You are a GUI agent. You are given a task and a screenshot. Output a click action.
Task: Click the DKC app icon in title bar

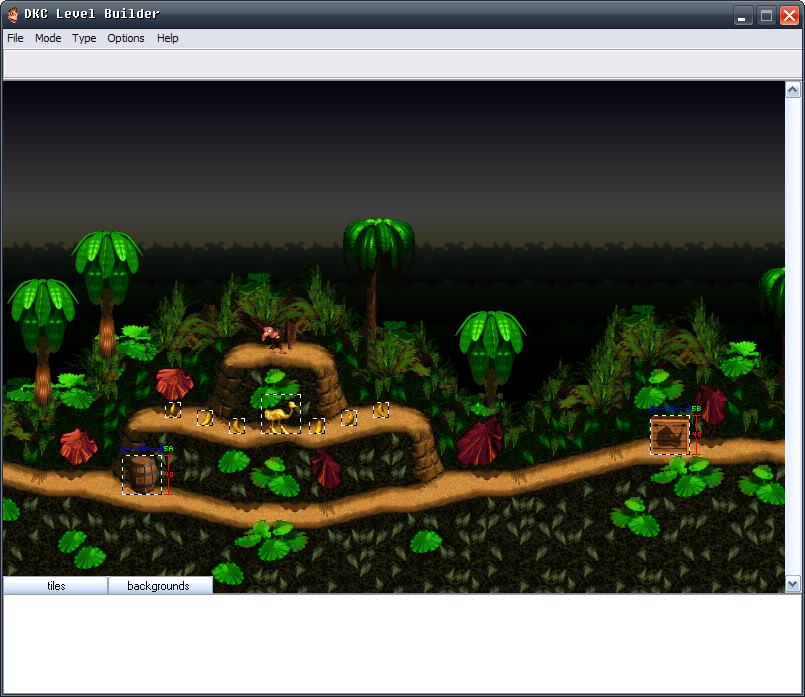[x=13, y=14]
